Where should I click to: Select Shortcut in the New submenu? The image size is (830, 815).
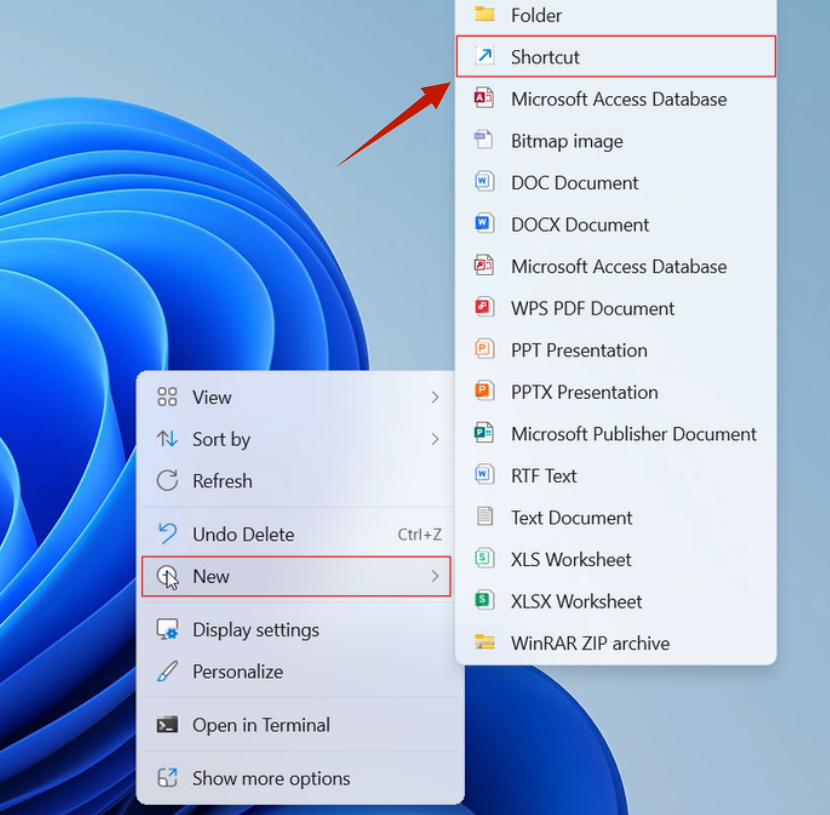pyautogui.click(x=616, y=56)
